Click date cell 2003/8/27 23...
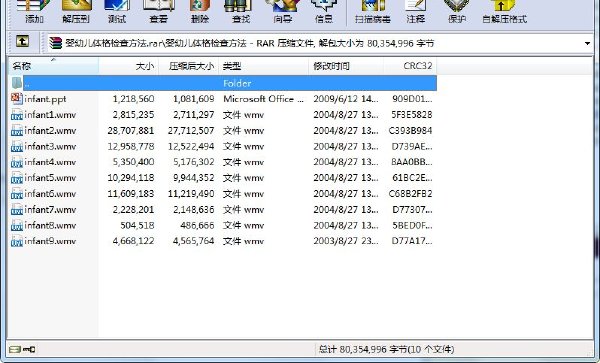 coord(346,241)
